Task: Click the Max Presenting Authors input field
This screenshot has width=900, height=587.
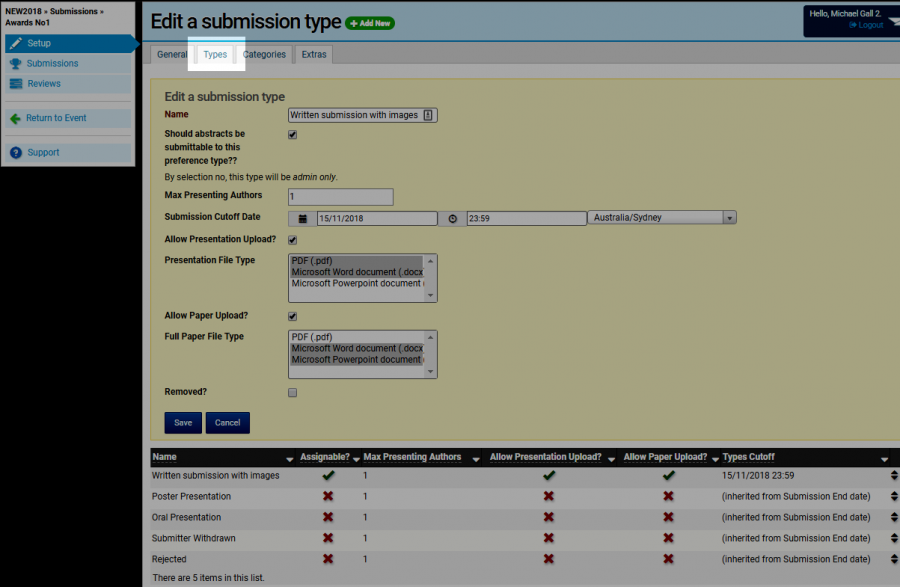Action: (x=341, y=197)
